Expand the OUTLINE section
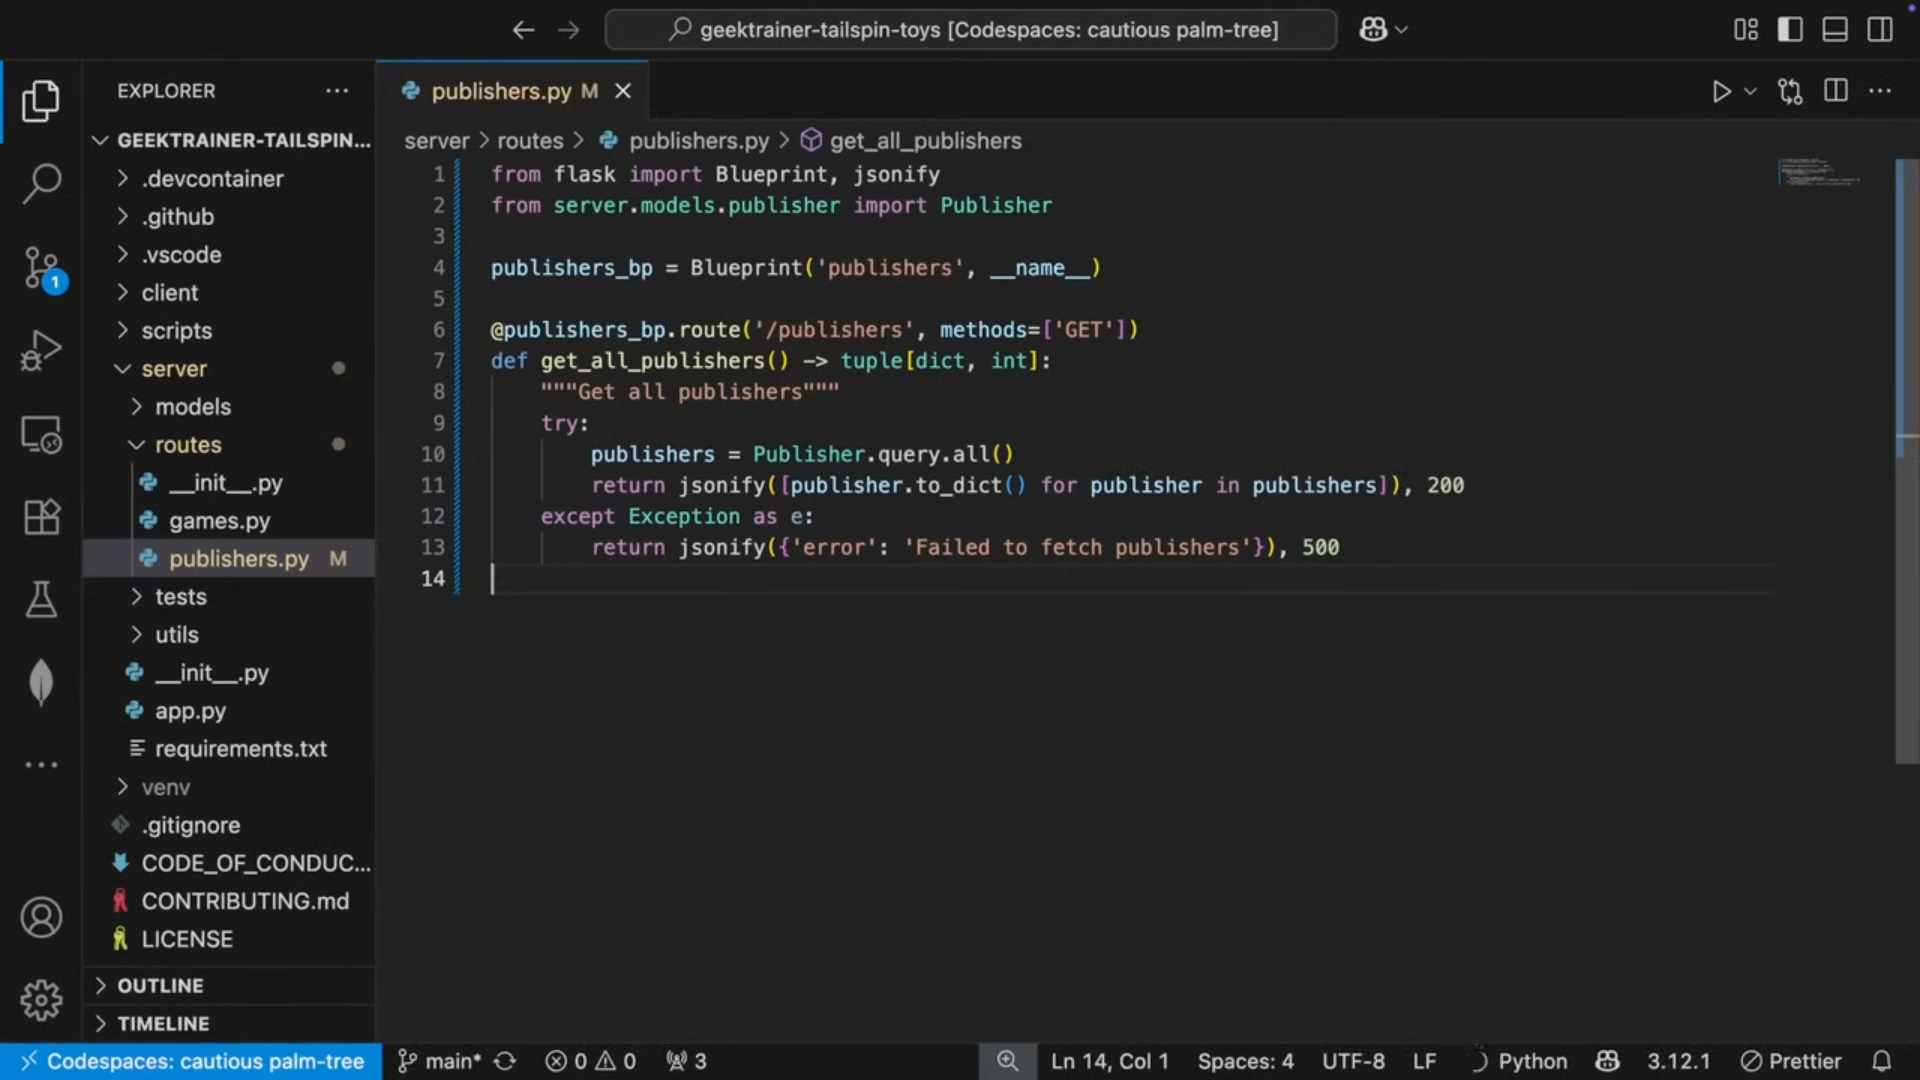The image size is (1920, 1080). point(160,986)
